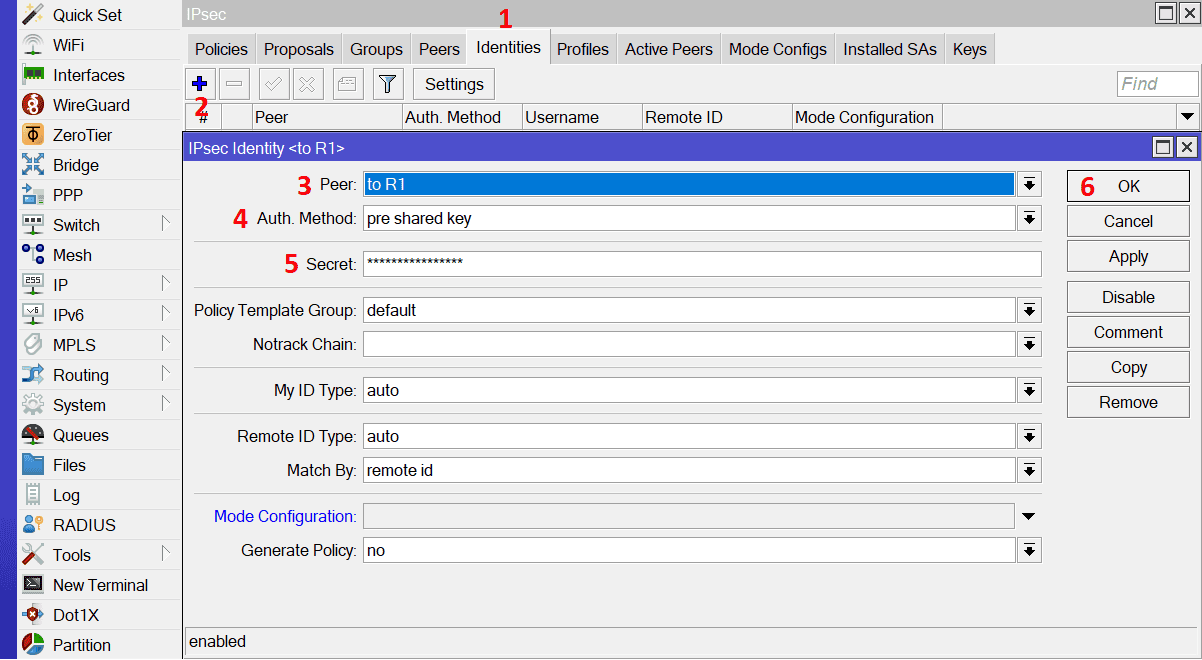
Task: Open Dot1X from the sidebar
Action: point(76,615)
